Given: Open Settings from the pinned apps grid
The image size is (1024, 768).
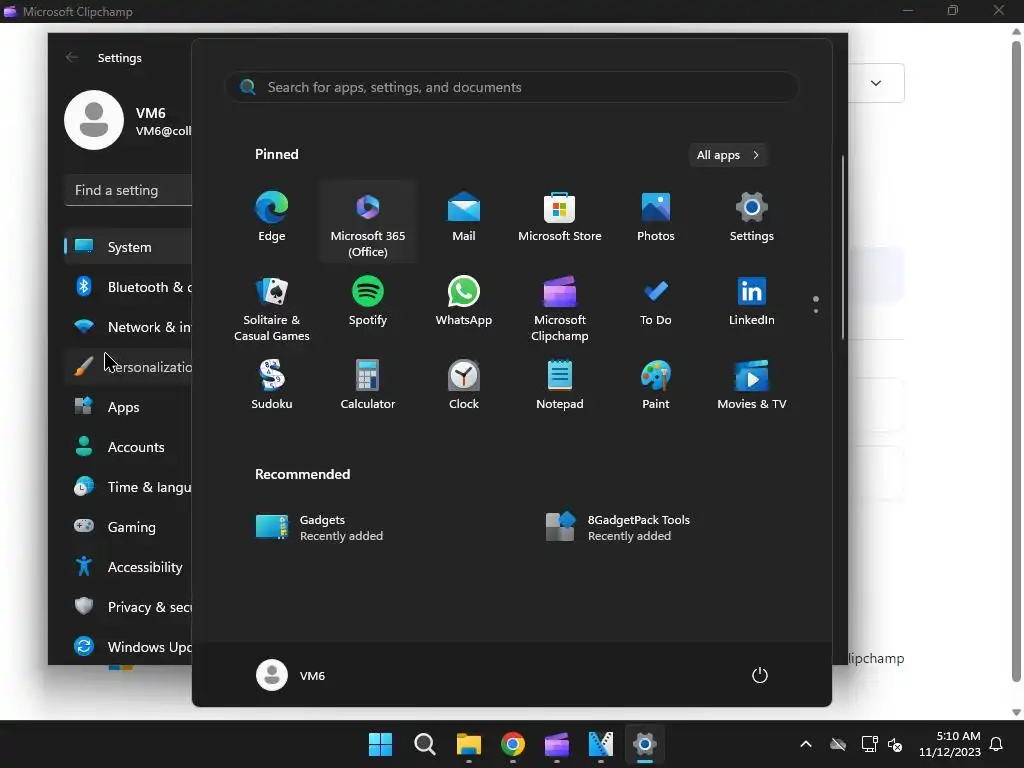Looking at the screenshot, I should (752, 219).
